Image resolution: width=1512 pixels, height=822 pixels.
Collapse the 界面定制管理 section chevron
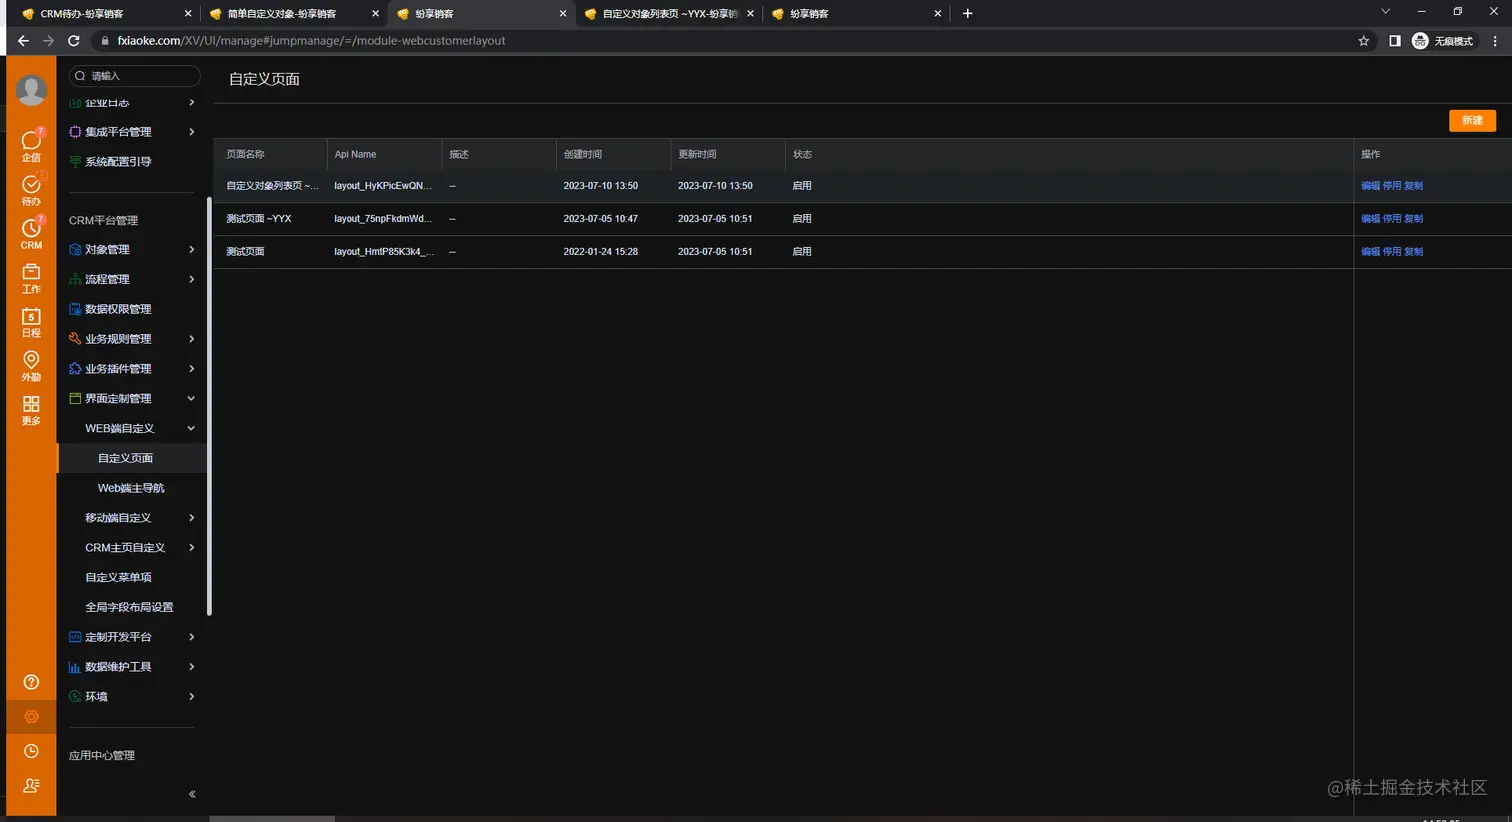coord(192,398)
